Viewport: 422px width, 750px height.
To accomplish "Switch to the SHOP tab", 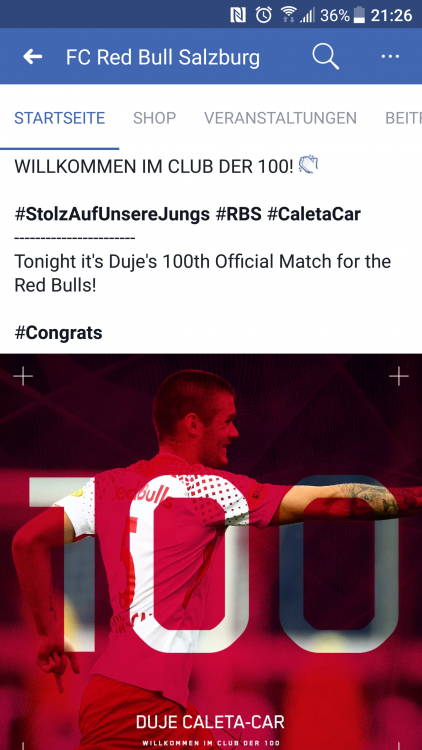I will pos(155,118).
